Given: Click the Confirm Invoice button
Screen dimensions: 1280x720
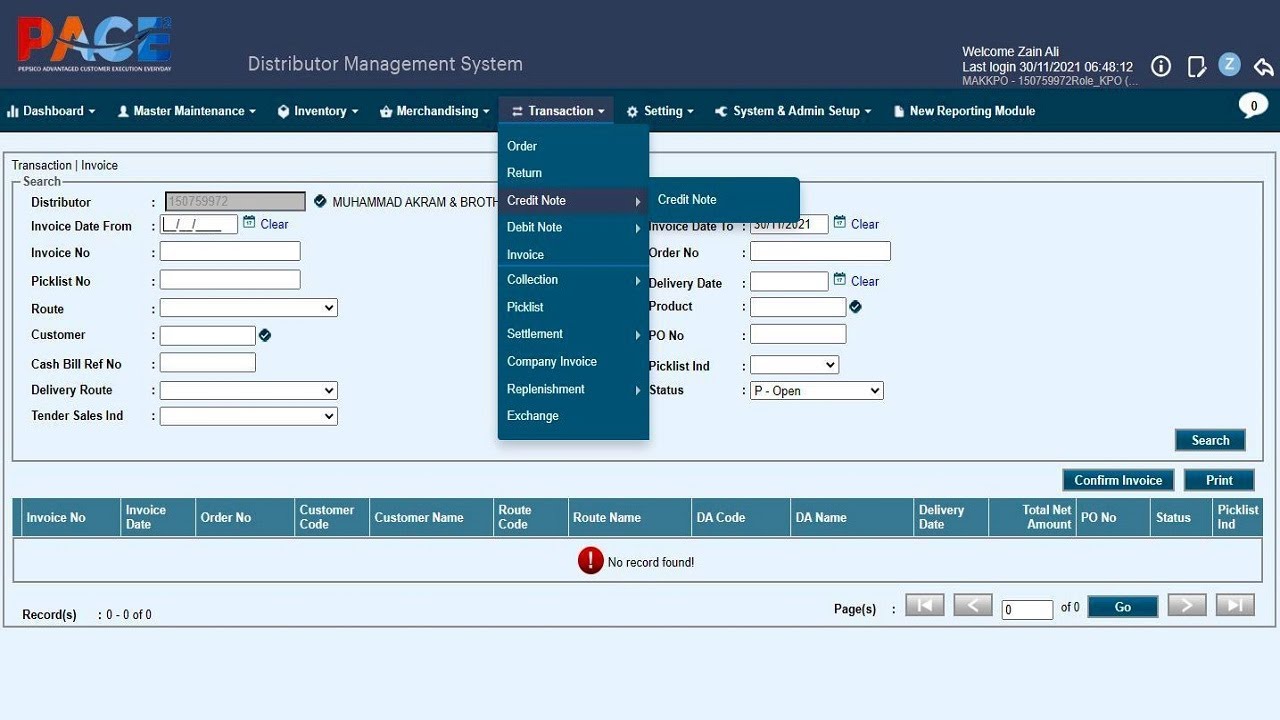Looking at the screenshot, I should coord(1118,480).
